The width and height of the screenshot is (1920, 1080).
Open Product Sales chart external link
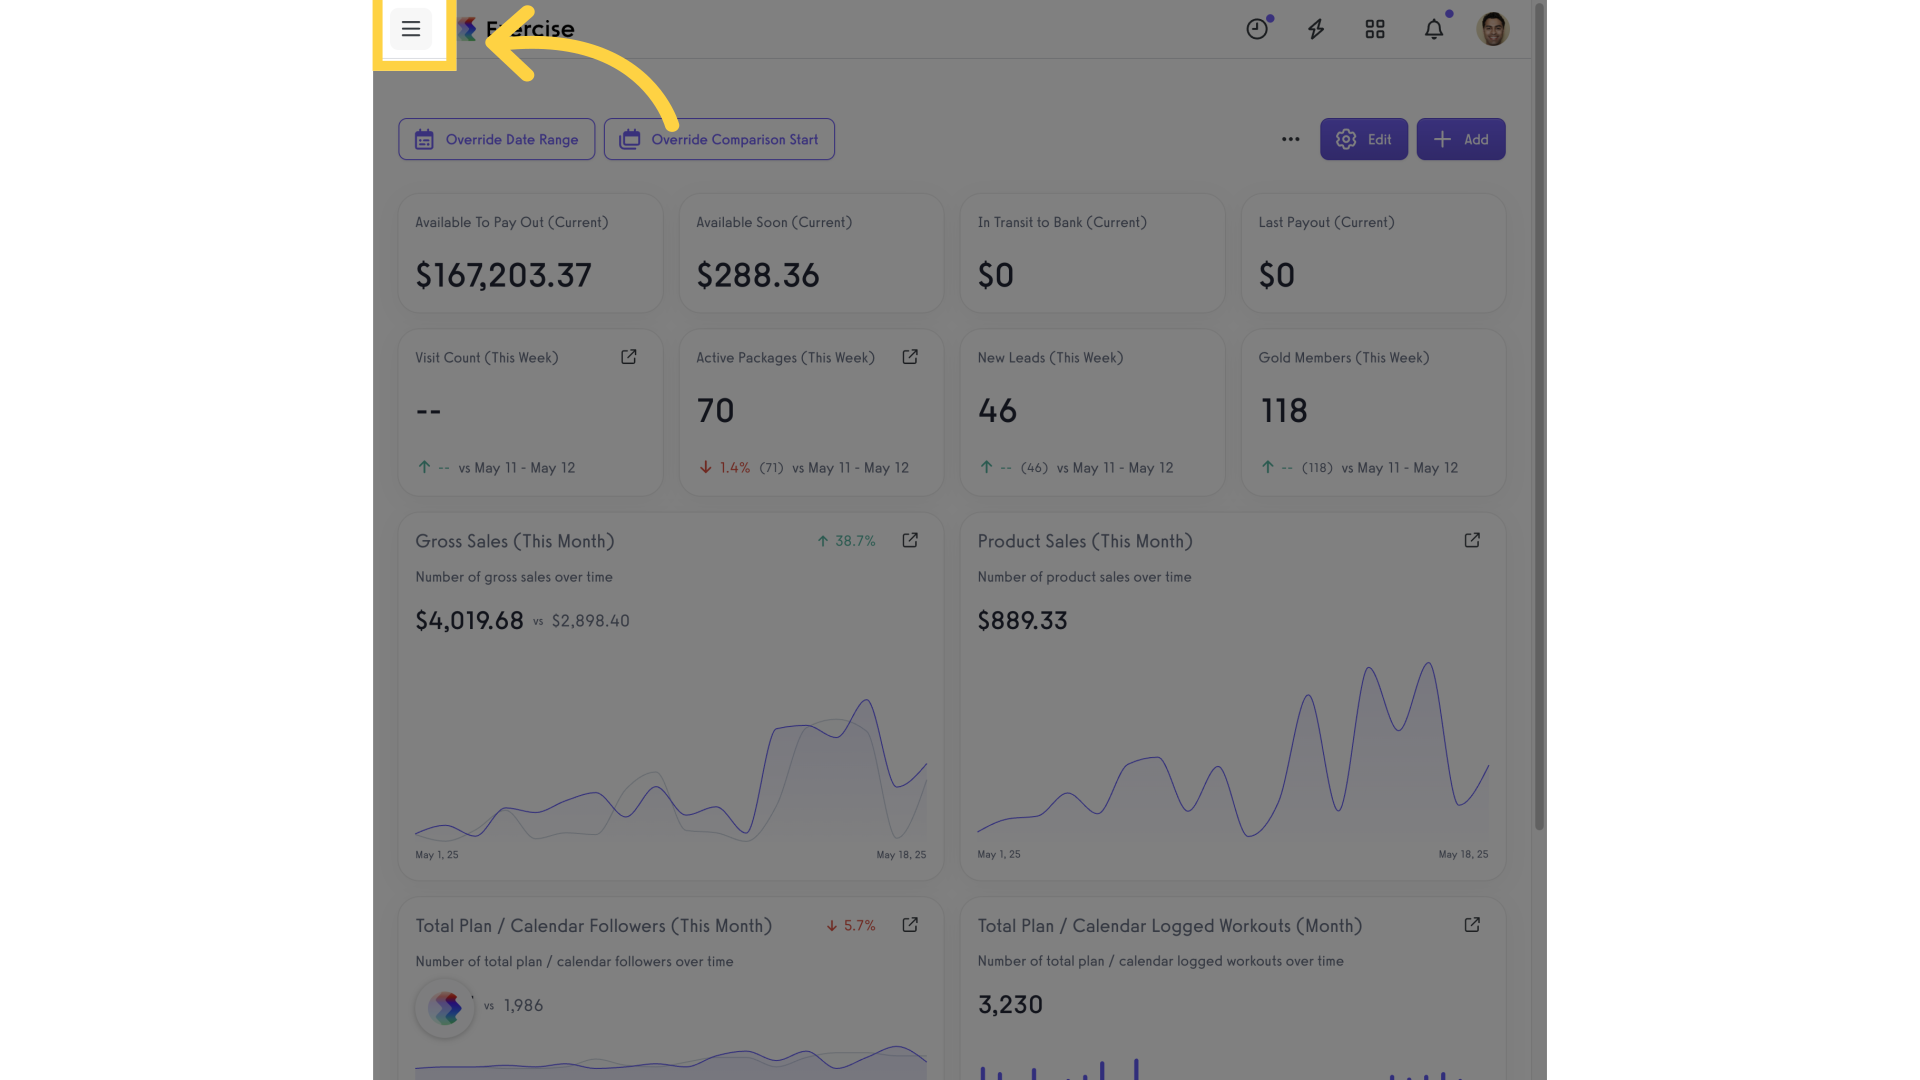click(x=1472, y=540)
